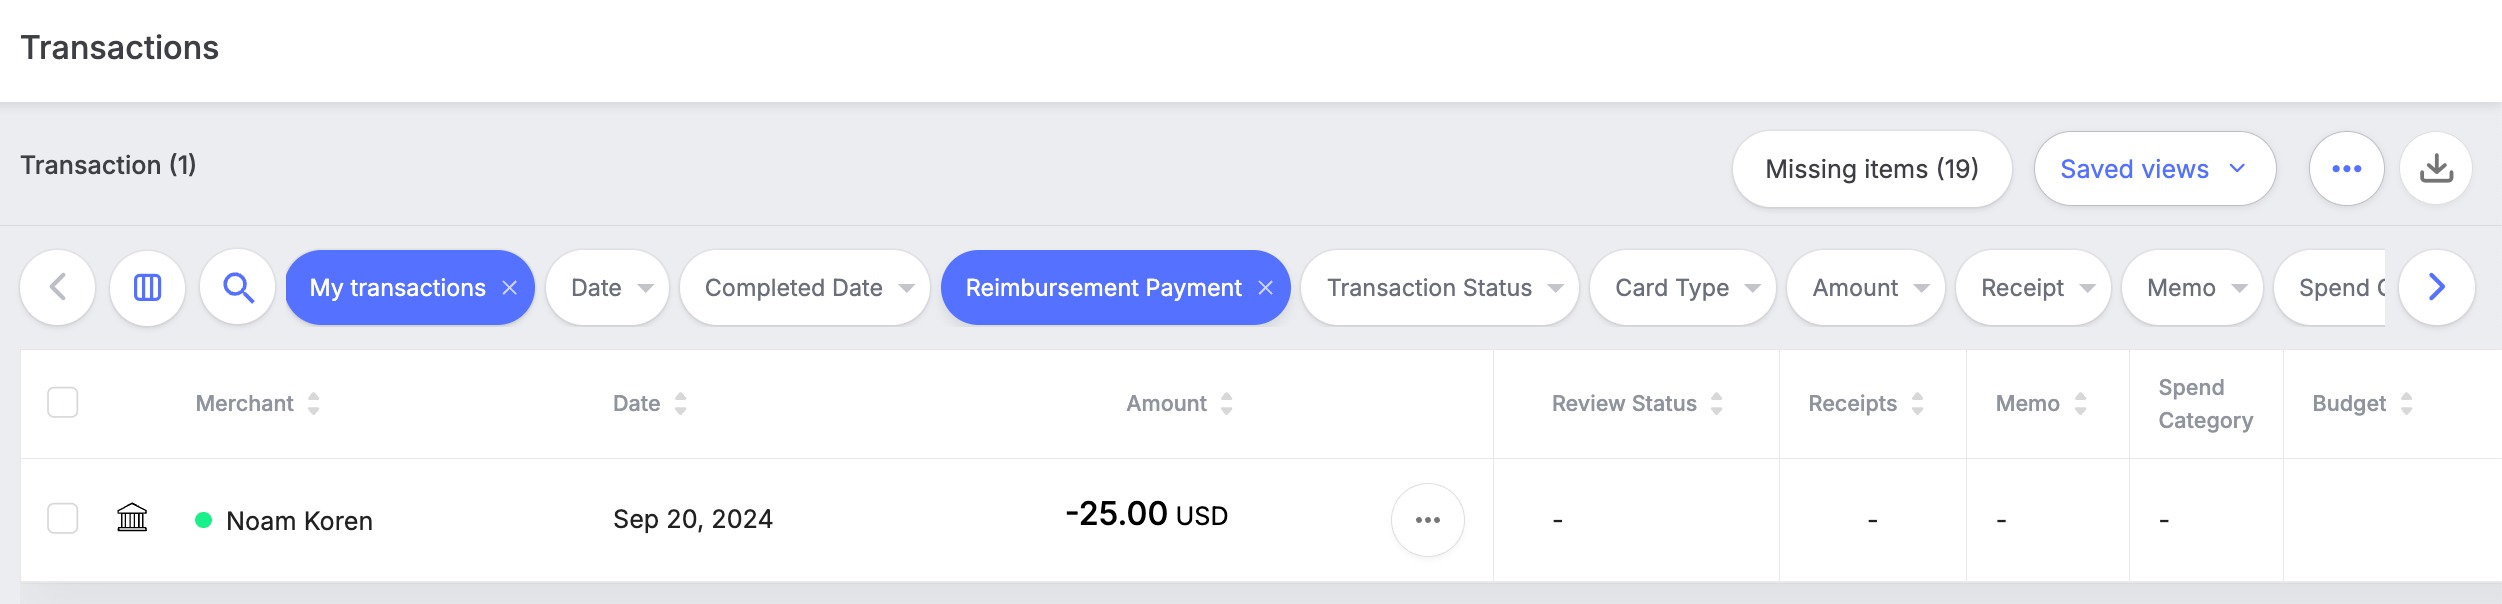This screenshot has height=604, width=2502.
Task: Tick the select-all header checkbox
Action: (63, 403)
